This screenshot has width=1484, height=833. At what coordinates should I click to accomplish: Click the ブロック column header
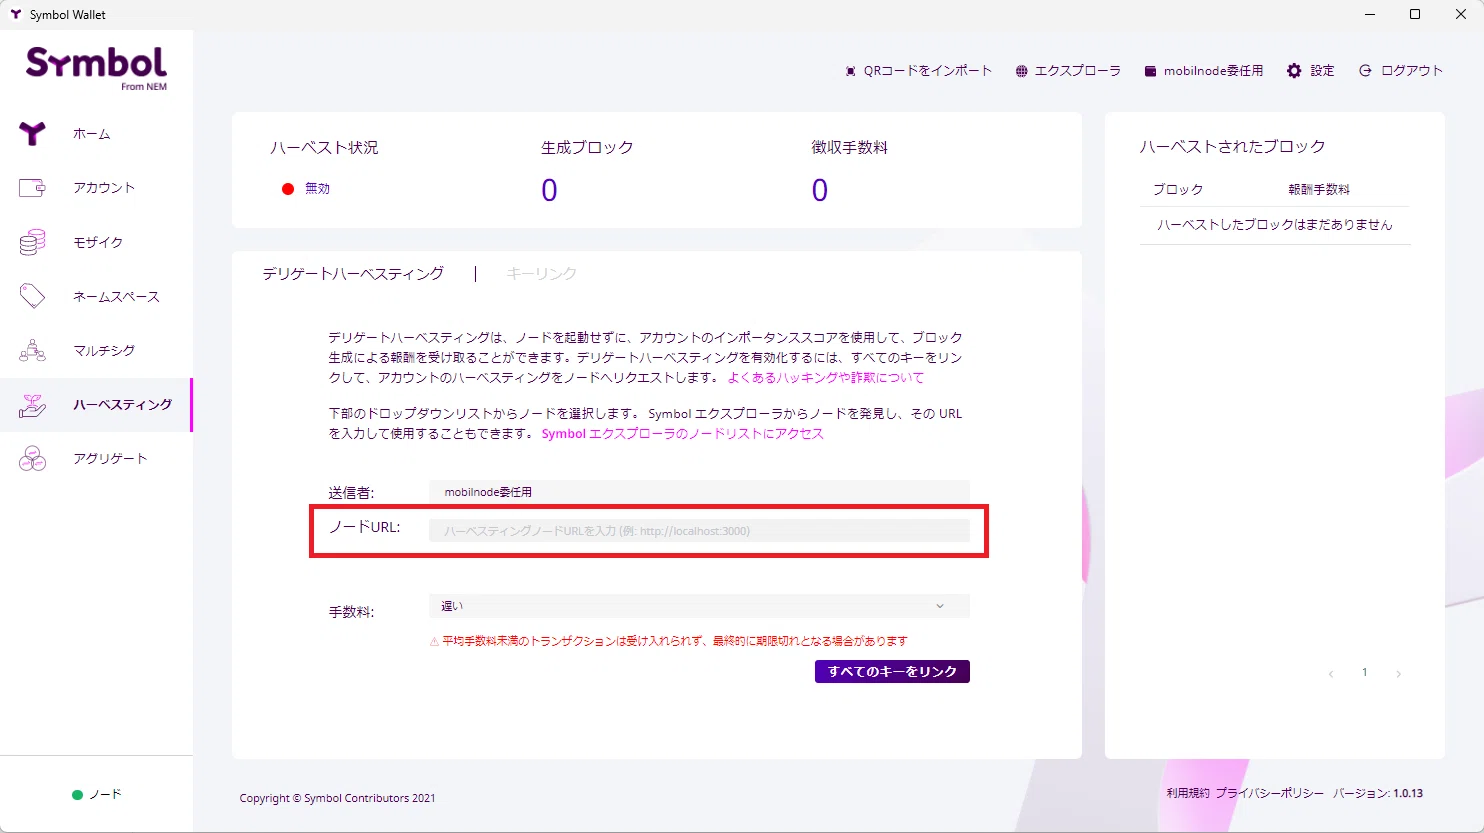[1178, 189]
